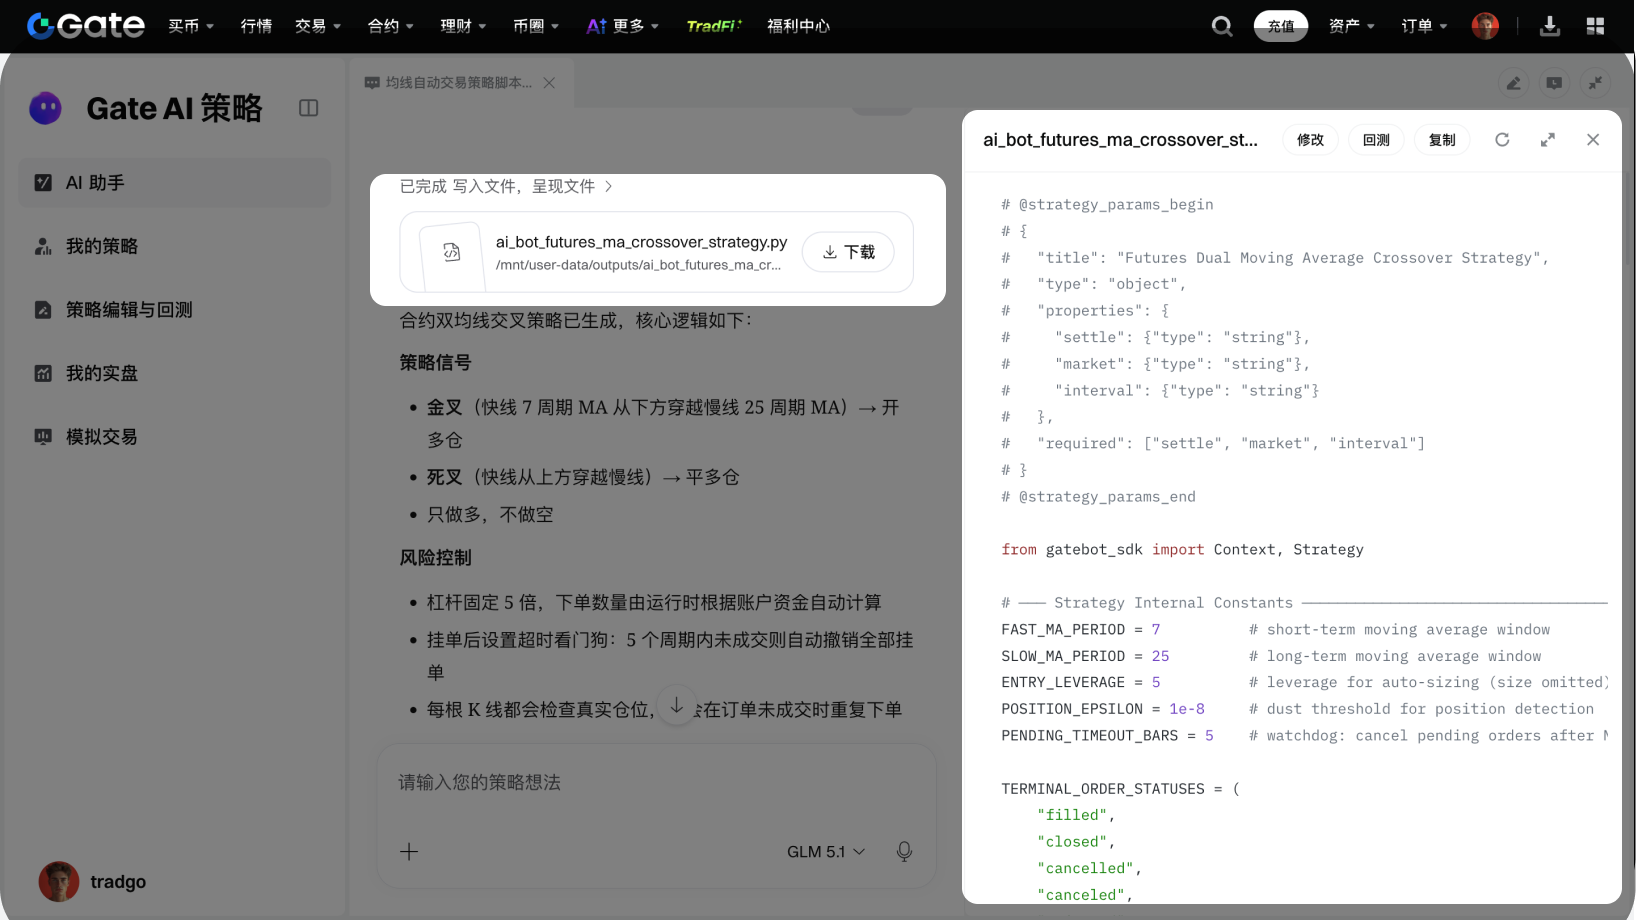Close the 均线自动交易策略脚本 tab

coord(549,83)
